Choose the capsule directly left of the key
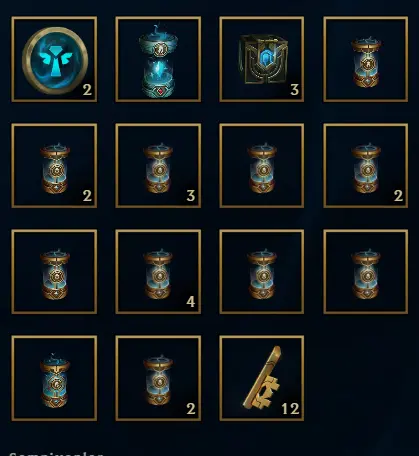The width and height of the screenshot is (419, 456). pos(158,378)
